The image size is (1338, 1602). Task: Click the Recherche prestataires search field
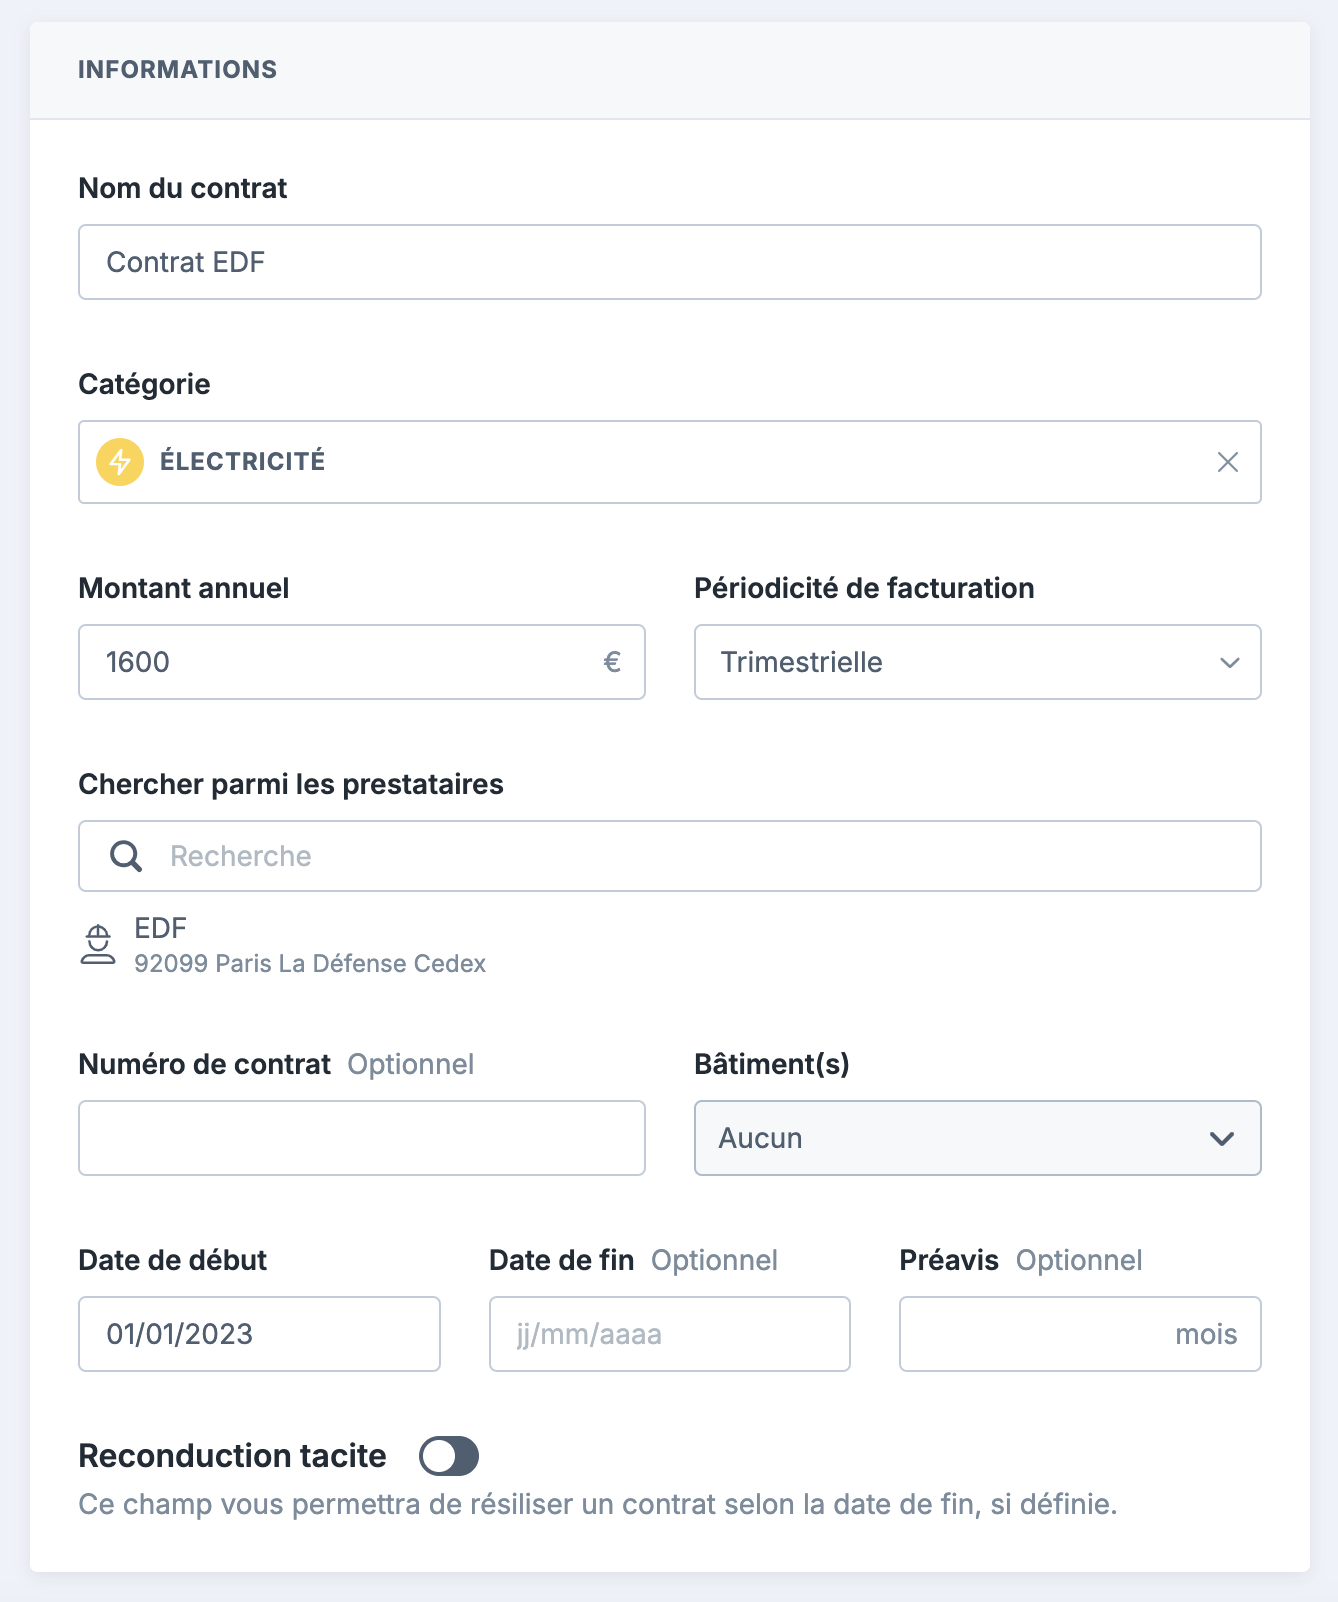click(670, 856)
